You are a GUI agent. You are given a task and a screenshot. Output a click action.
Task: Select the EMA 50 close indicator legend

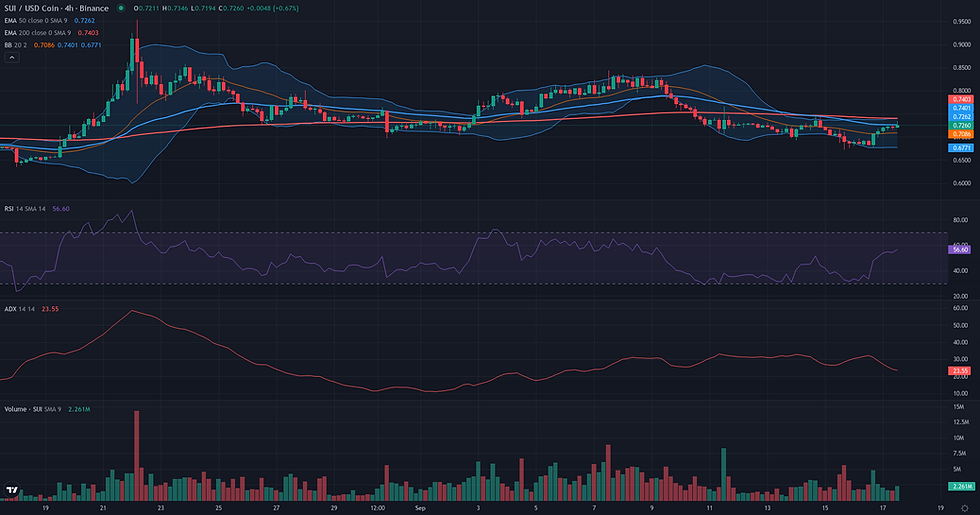coord(36,21)
